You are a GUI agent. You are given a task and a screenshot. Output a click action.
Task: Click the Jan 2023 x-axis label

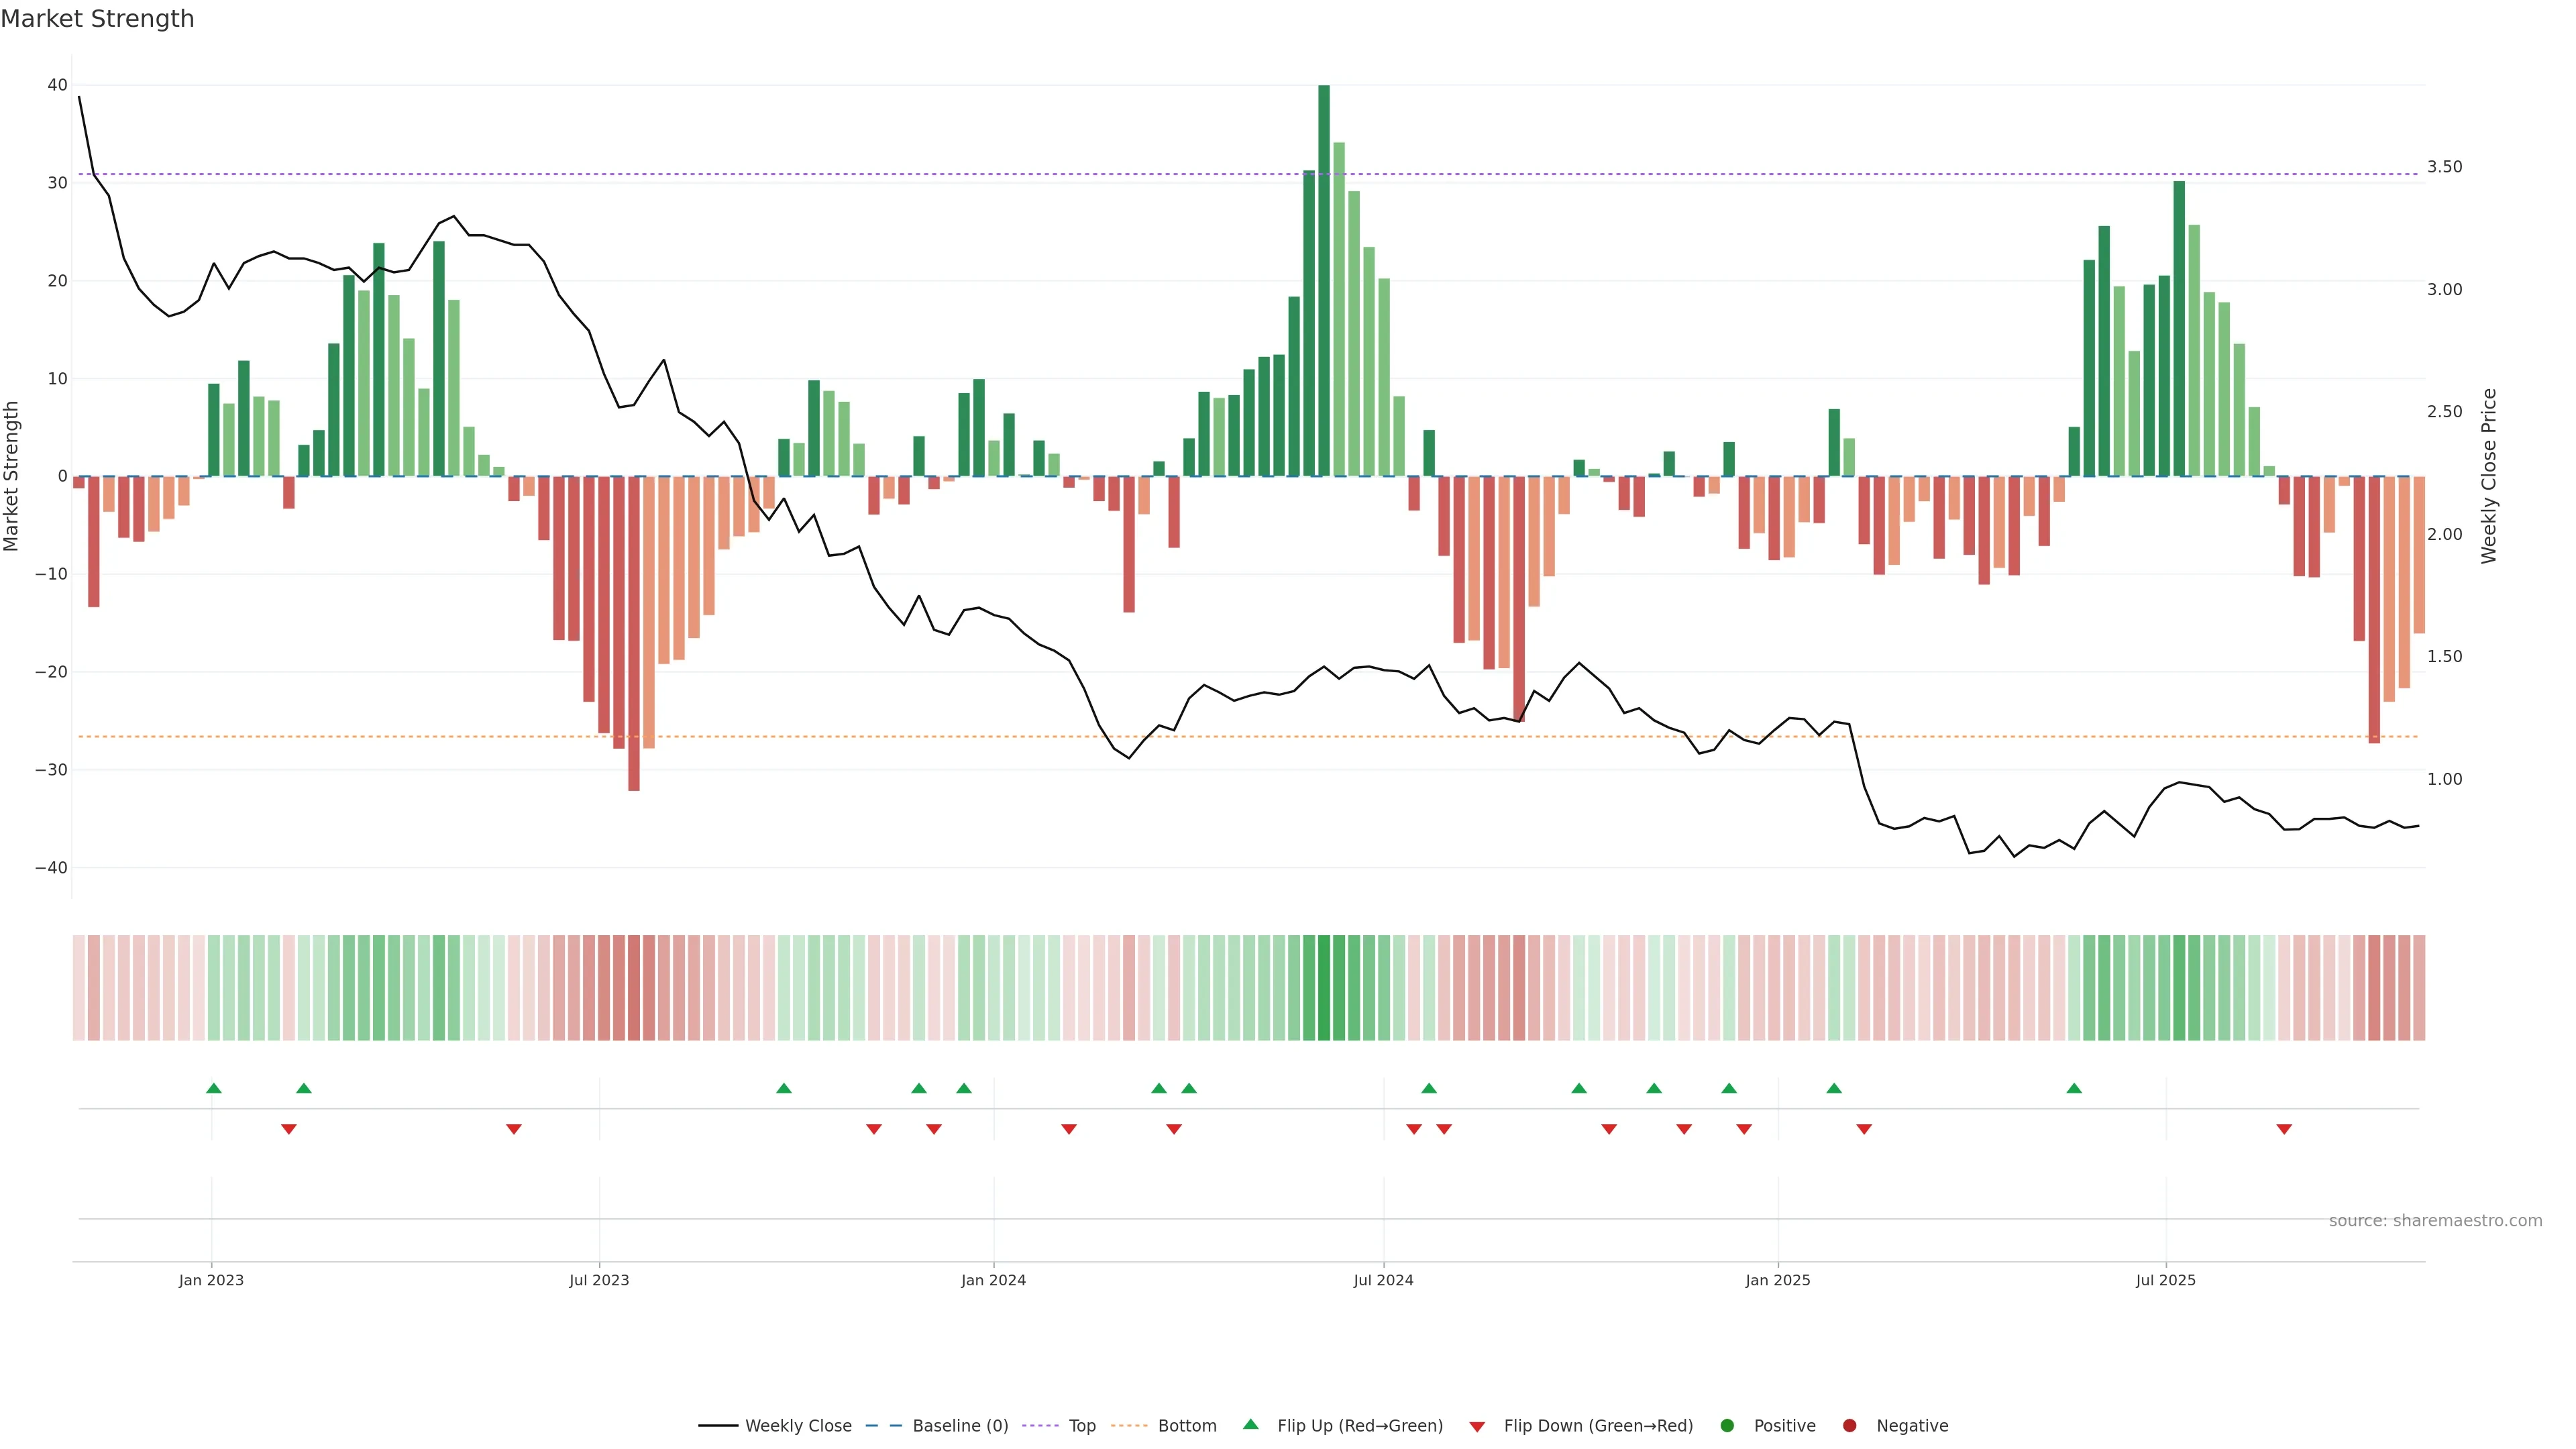point(211,1280)
